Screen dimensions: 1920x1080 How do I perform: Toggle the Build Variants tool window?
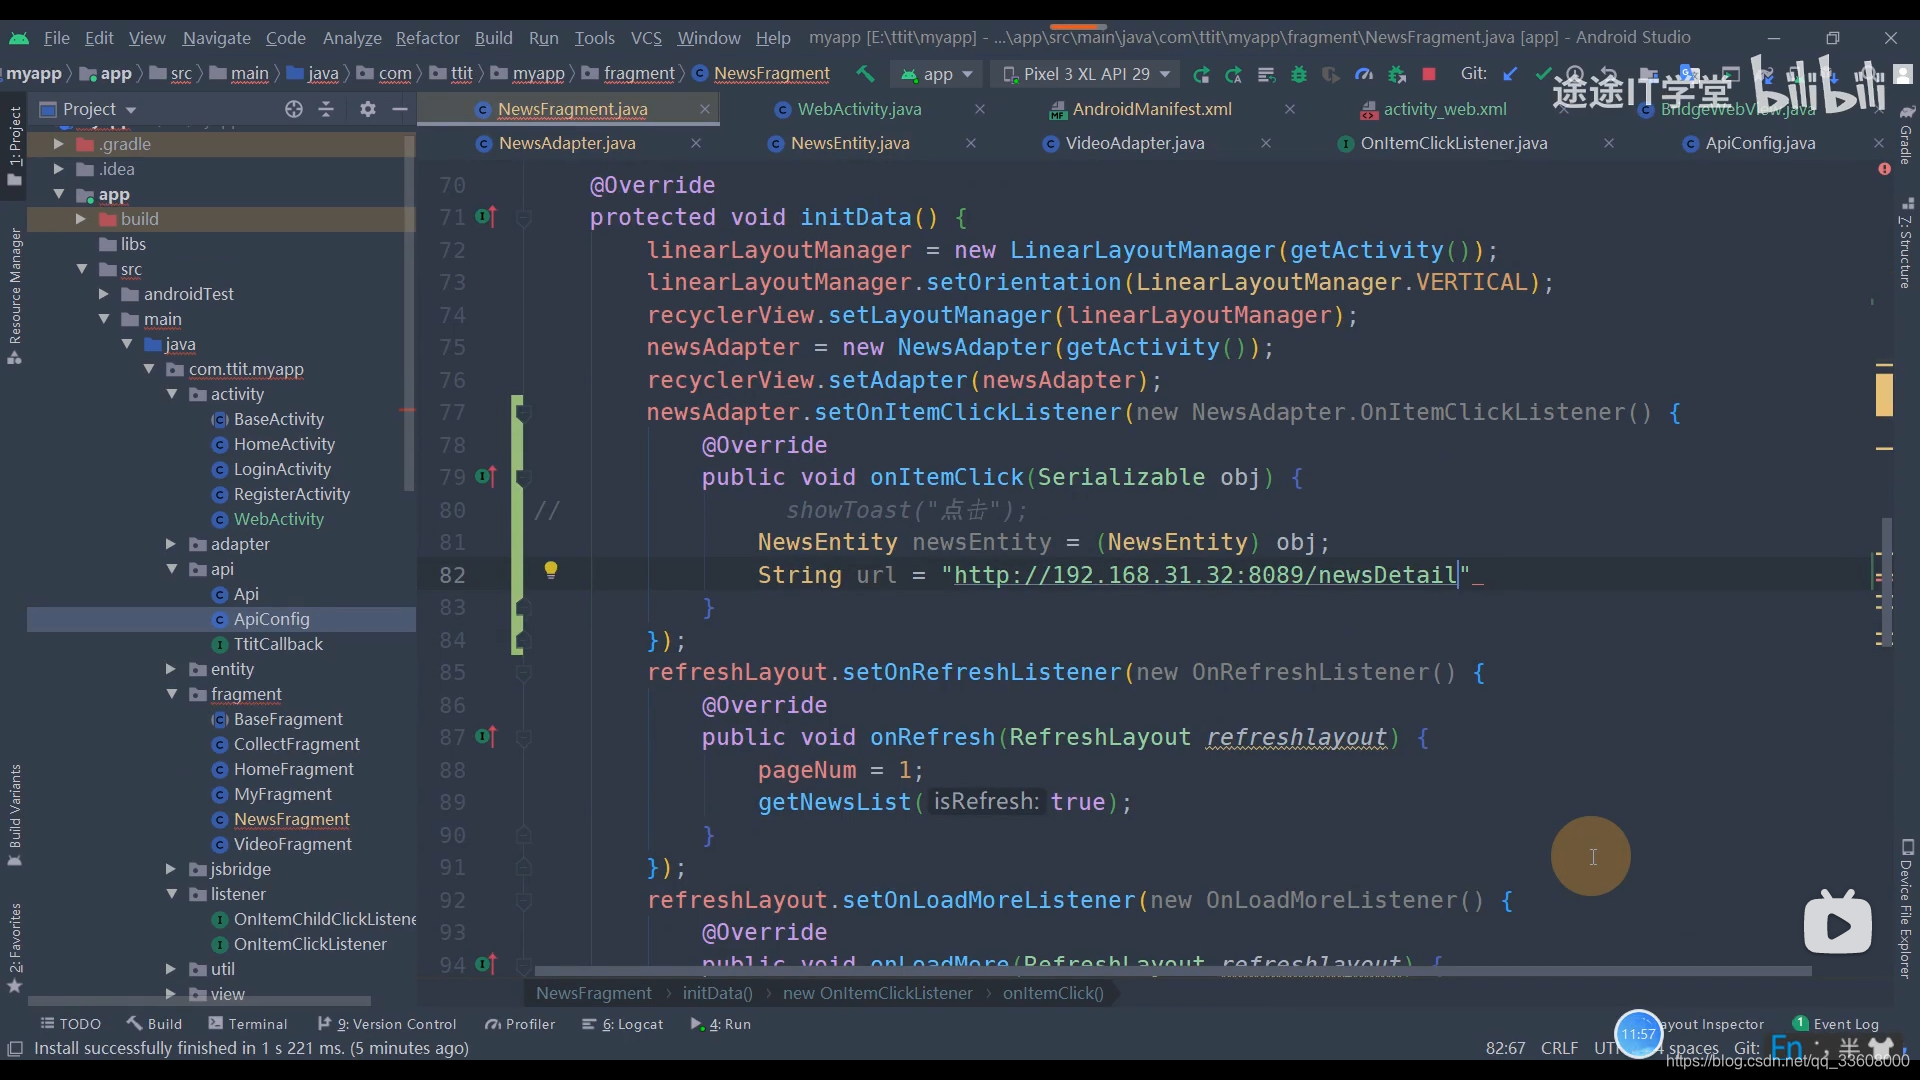click(14, 815)
